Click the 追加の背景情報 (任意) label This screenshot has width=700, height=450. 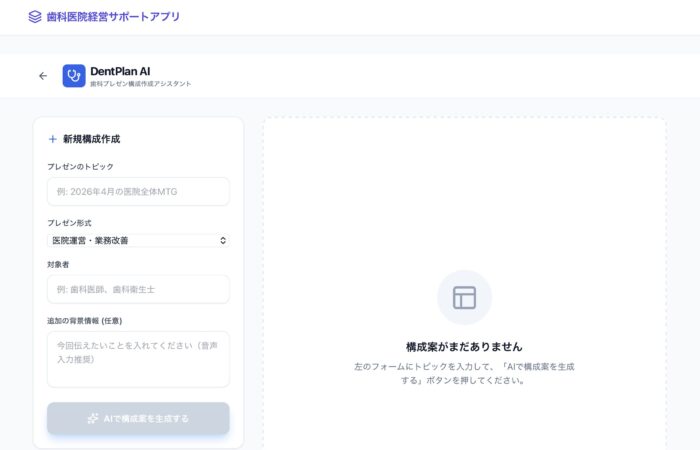click(91, 320)
